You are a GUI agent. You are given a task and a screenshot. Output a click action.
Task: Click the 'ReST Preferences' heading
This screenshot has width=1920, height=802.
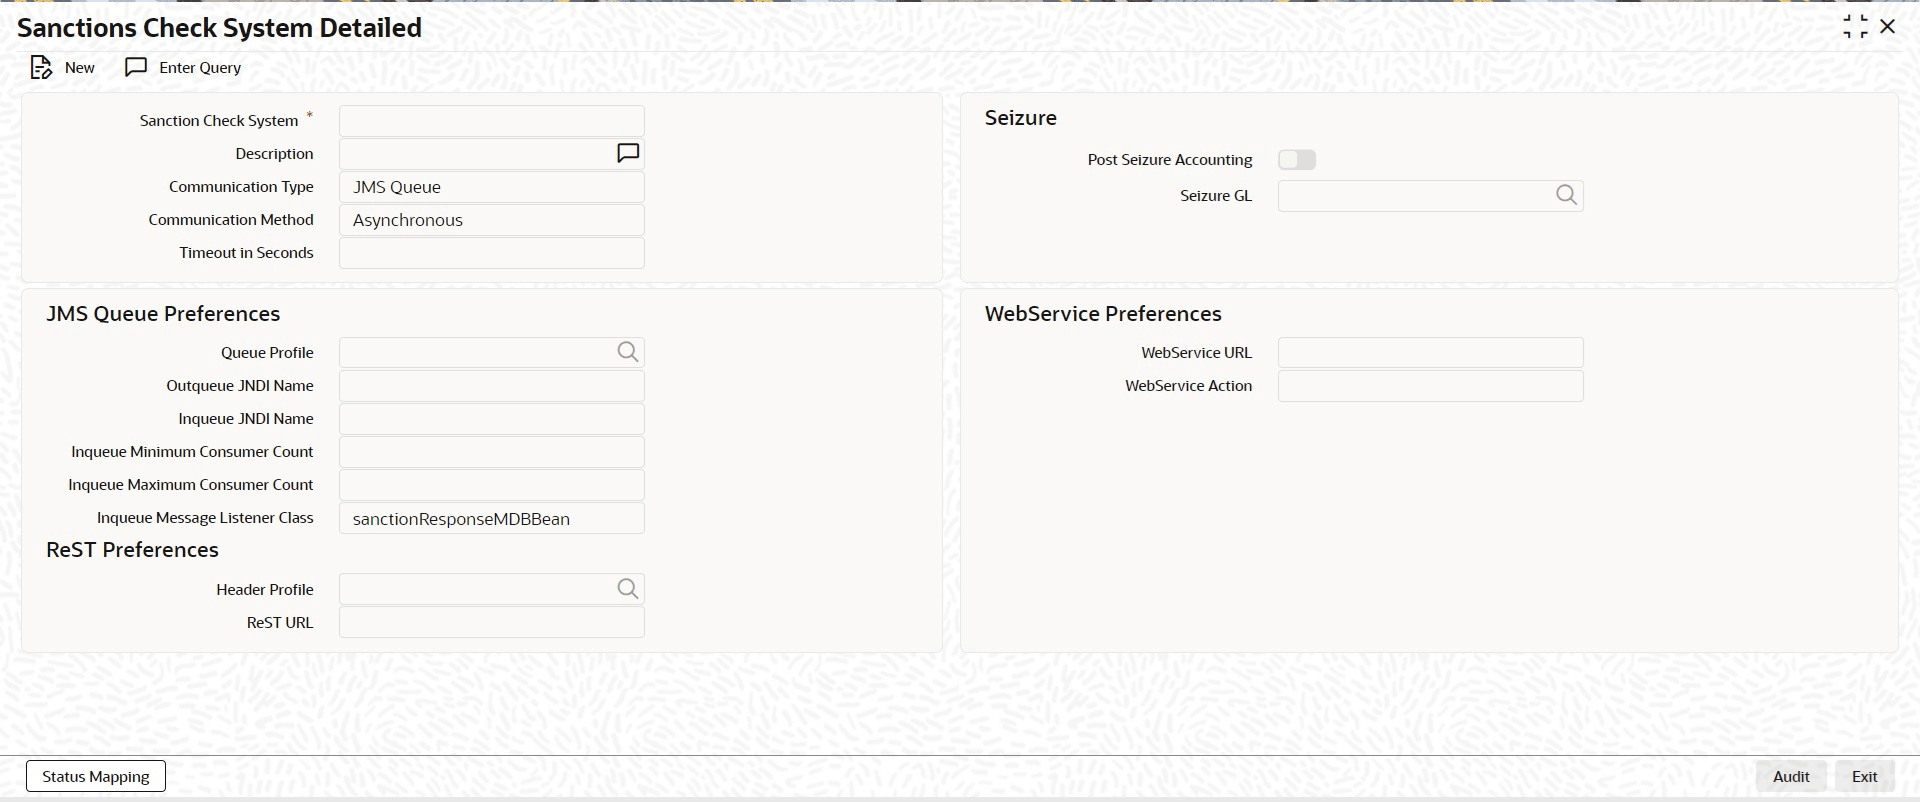click(x=132, y=550)
